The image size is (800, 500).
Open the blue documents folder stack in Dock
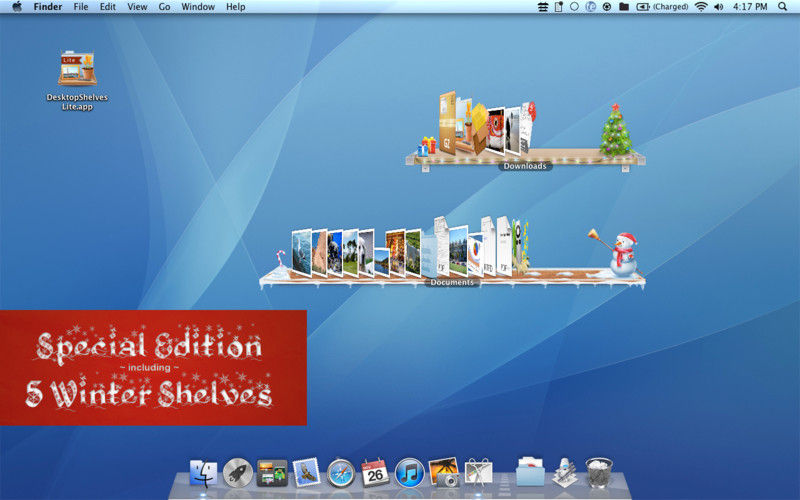(530, 472)
